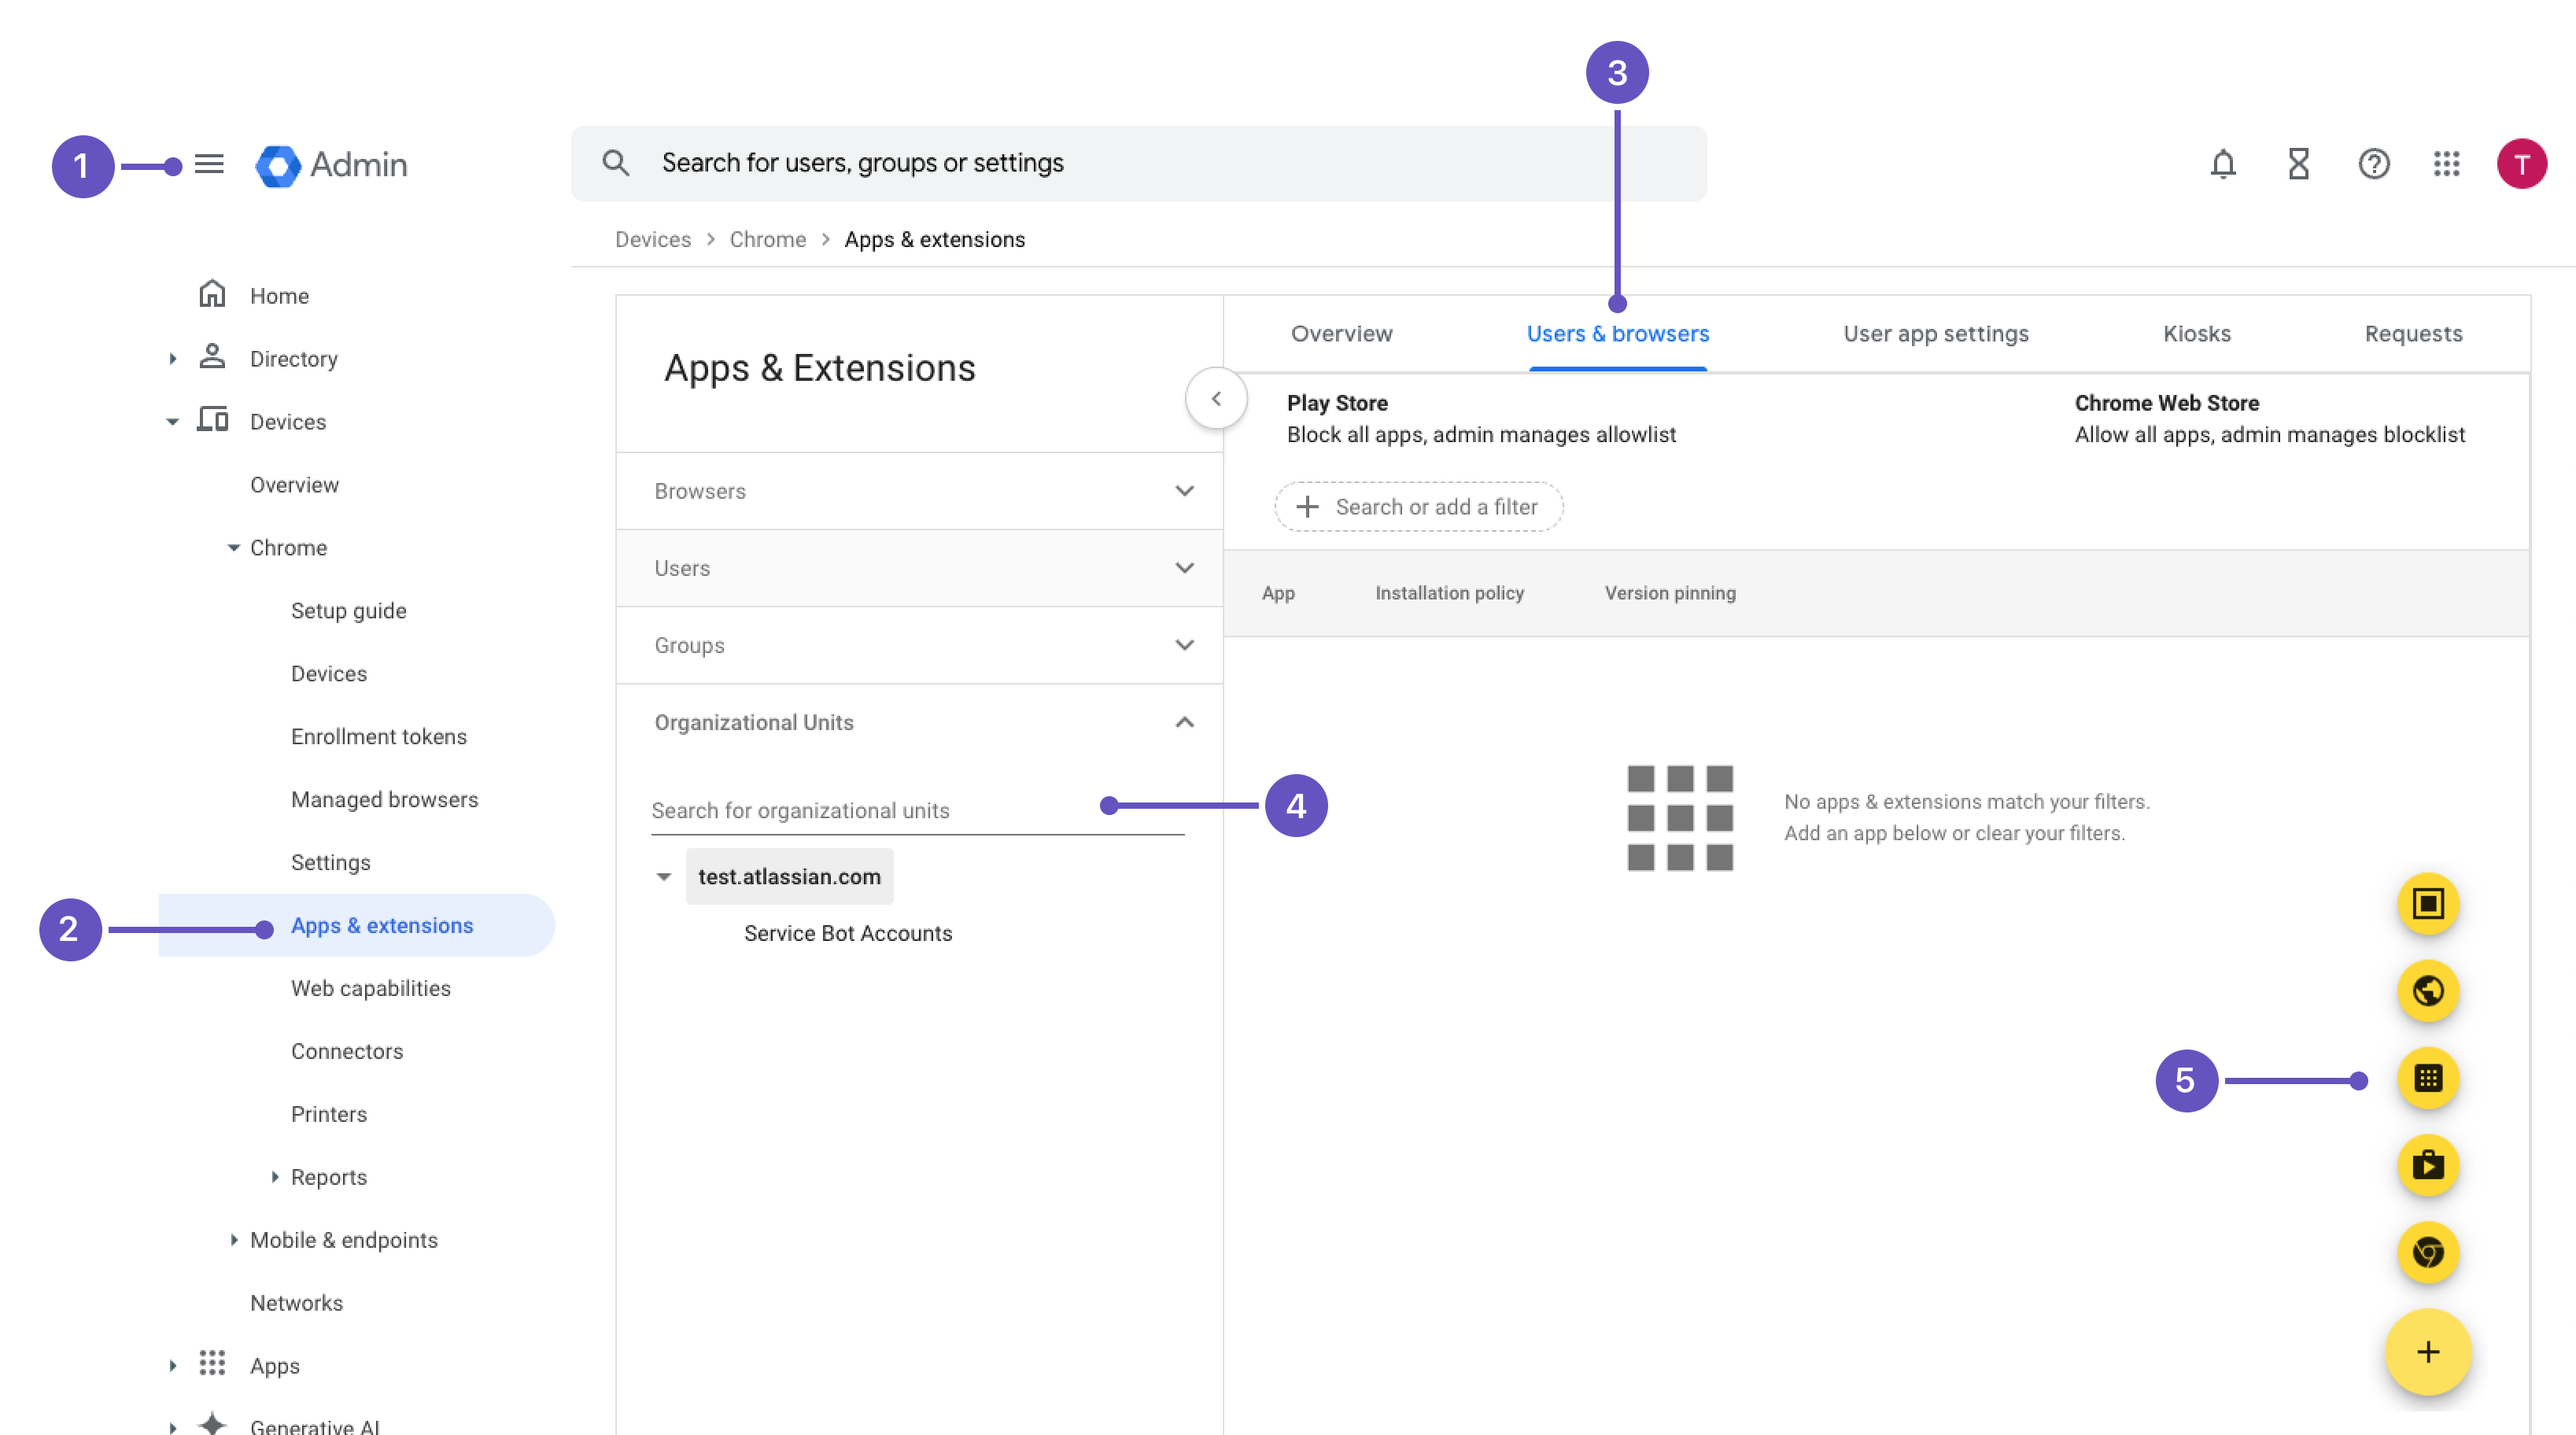This screenshot has width=2576, height=1435.
Task: Click the top search users field
Action: click(x=1138, y=163)
